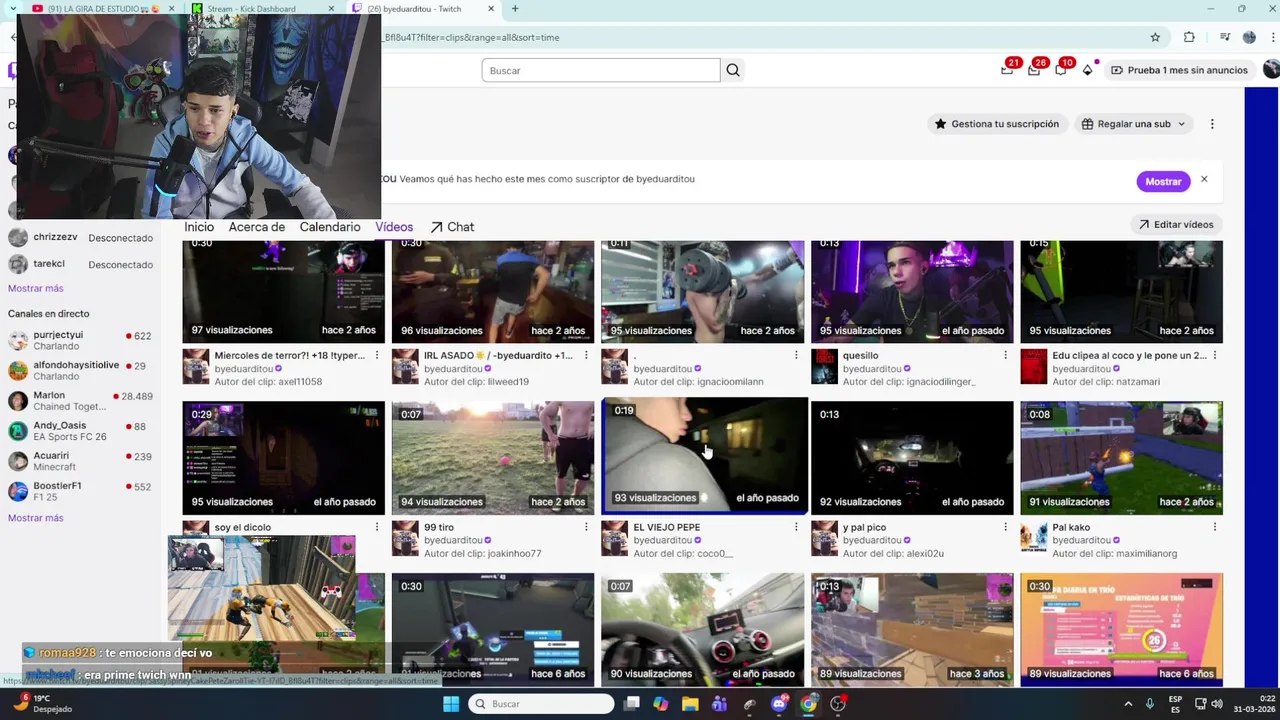Play the 'EL VIEJO PEPE' clip thumbnail
The image size is (1280, 720).
(704, 456)
